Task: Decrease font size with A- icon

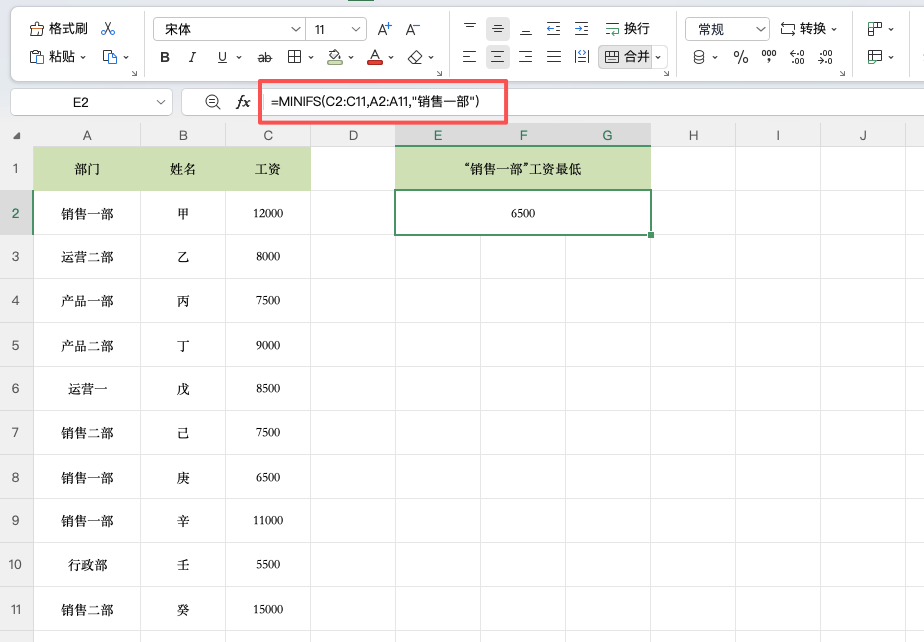Action: [413, 29]
